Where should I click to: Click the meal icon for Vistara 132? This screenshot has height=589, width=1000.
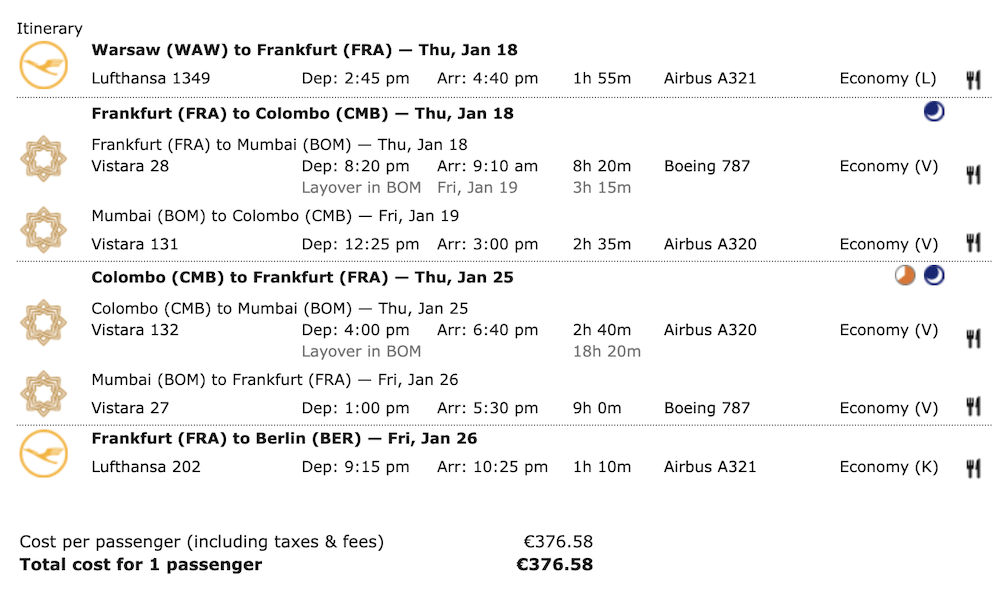(x=973, y=338)
